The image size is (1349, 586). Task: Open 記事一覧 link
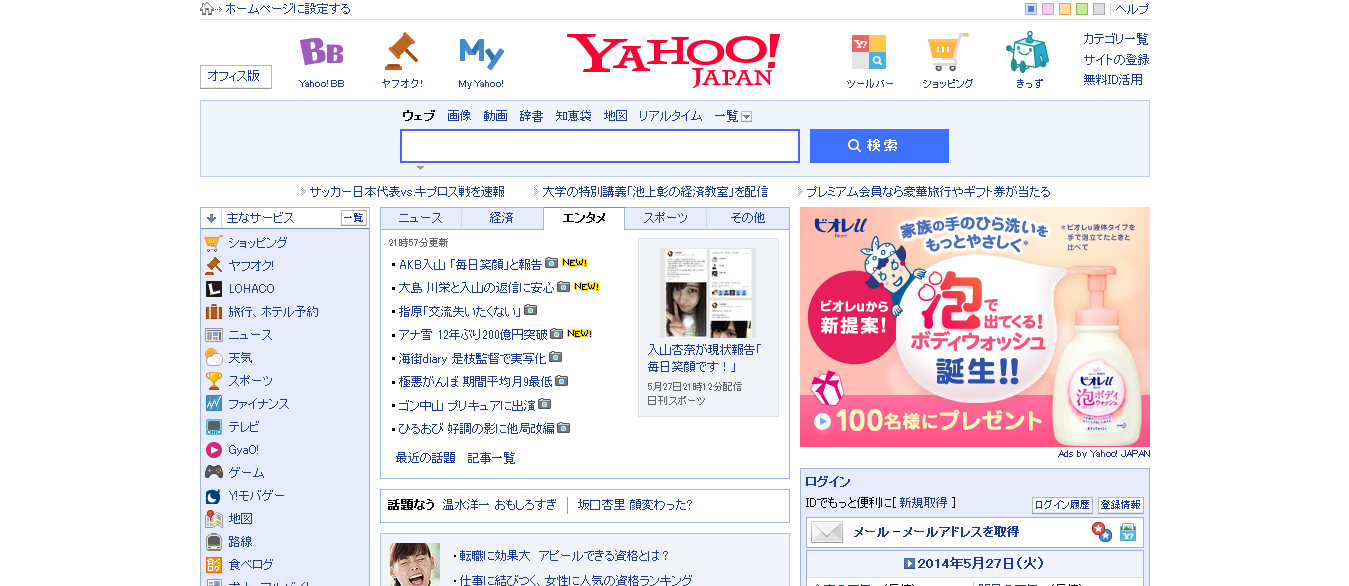coord(492,458)
